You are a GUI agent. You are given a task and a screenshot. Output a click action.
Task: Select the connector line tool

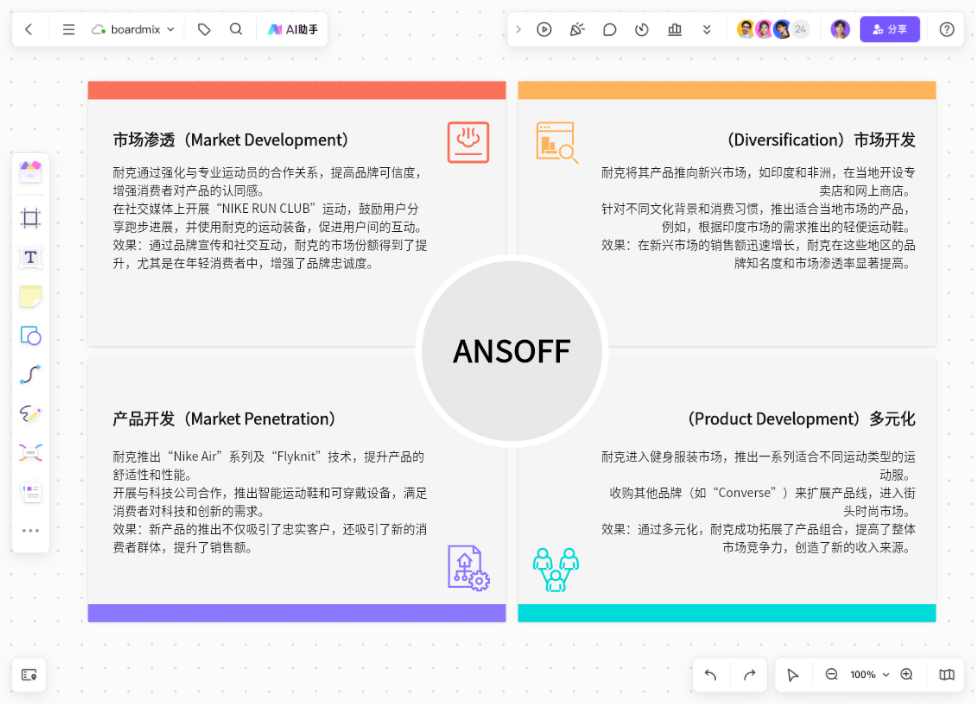tap(30, 375)
